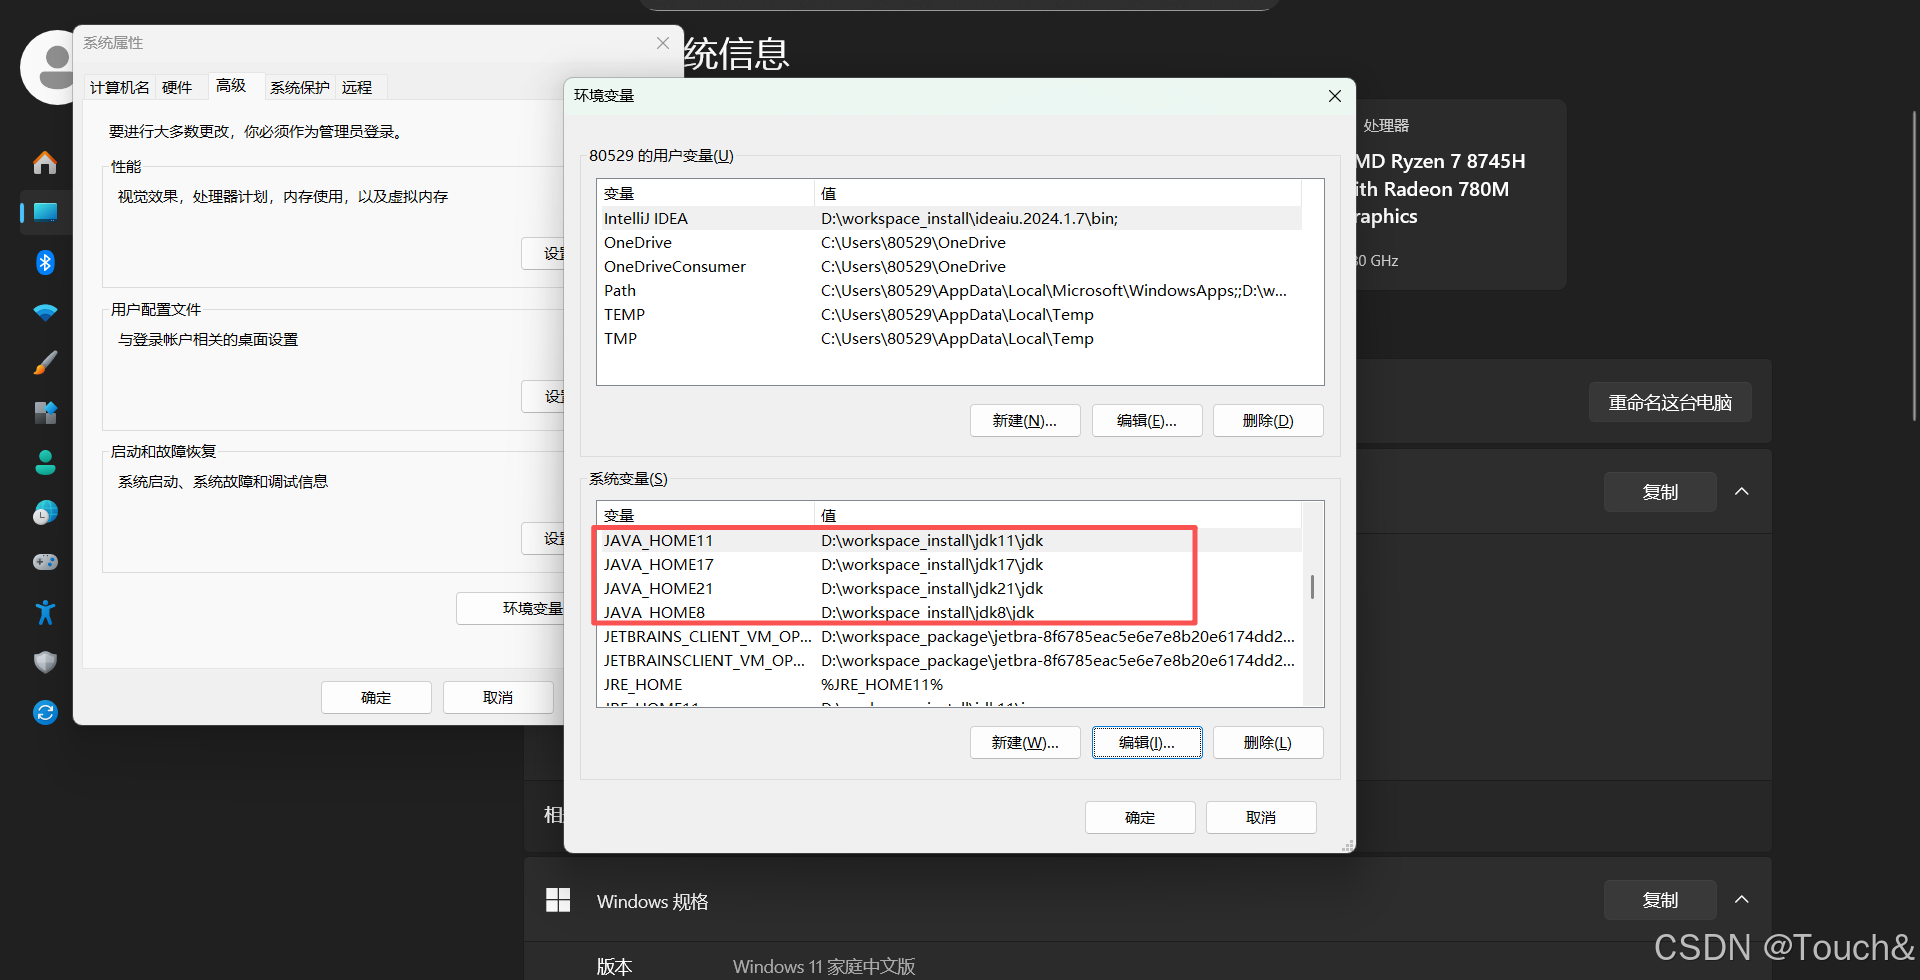The height and width of the screenshot is (980, 1920).
Task: Click the system variables list scrollbar thumb
Action: 1312,587
